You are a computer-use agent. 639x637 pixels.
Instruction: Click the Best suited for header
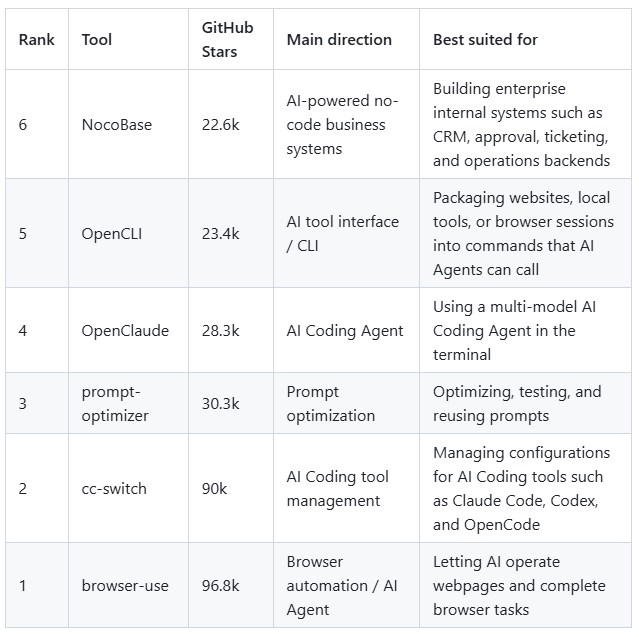click(x=485, y=40)
